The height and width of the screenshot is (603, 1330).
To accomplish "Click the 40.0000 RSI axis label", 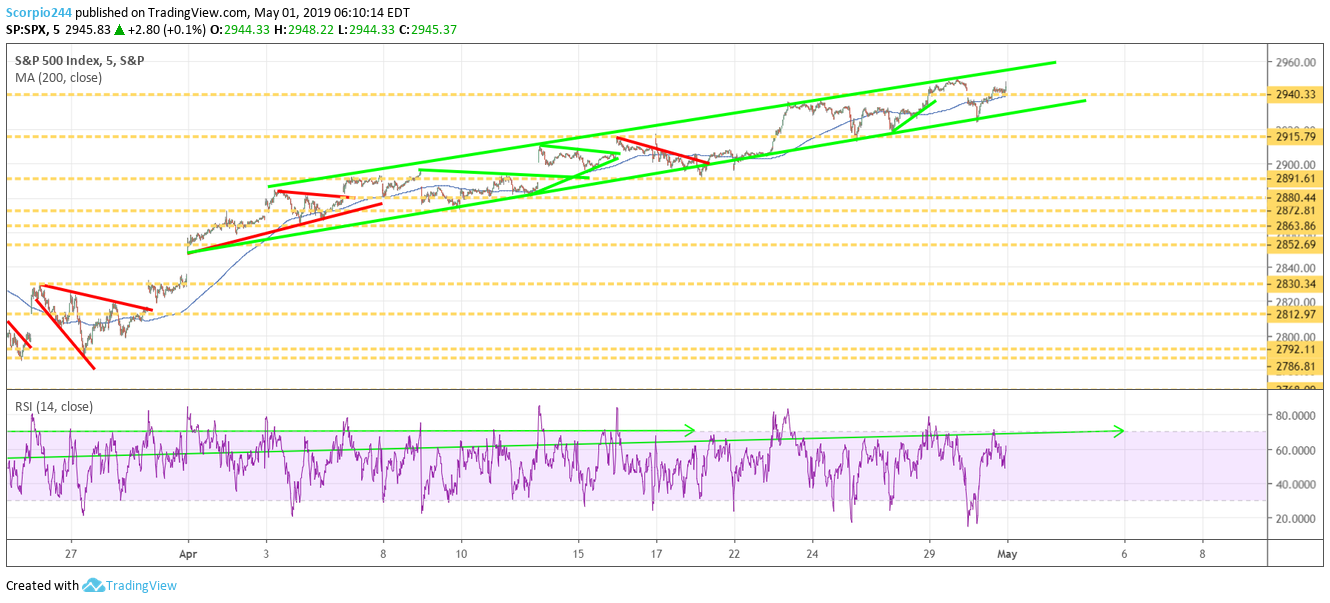I will pyautogui.click(x=1295, y=485).
